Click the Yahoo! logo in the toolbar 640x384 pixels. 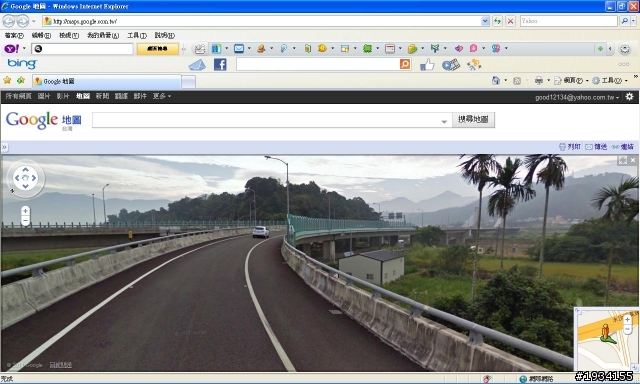coord(11,49)
